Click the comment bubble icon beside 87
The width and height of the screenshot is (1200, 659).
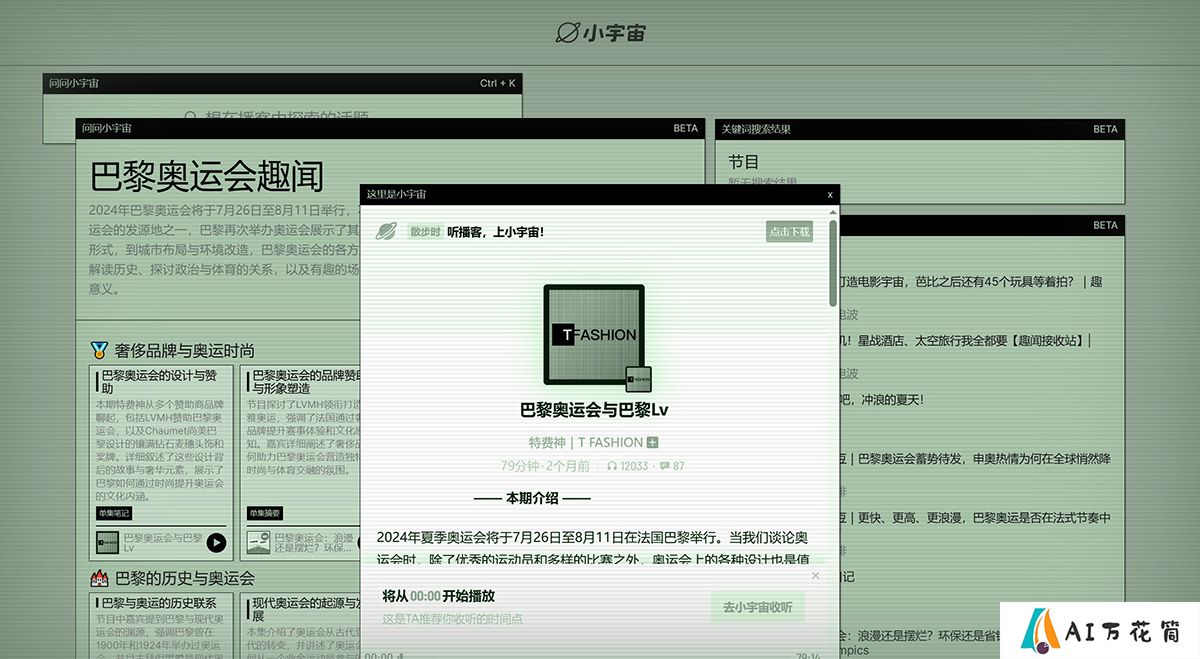664,466
